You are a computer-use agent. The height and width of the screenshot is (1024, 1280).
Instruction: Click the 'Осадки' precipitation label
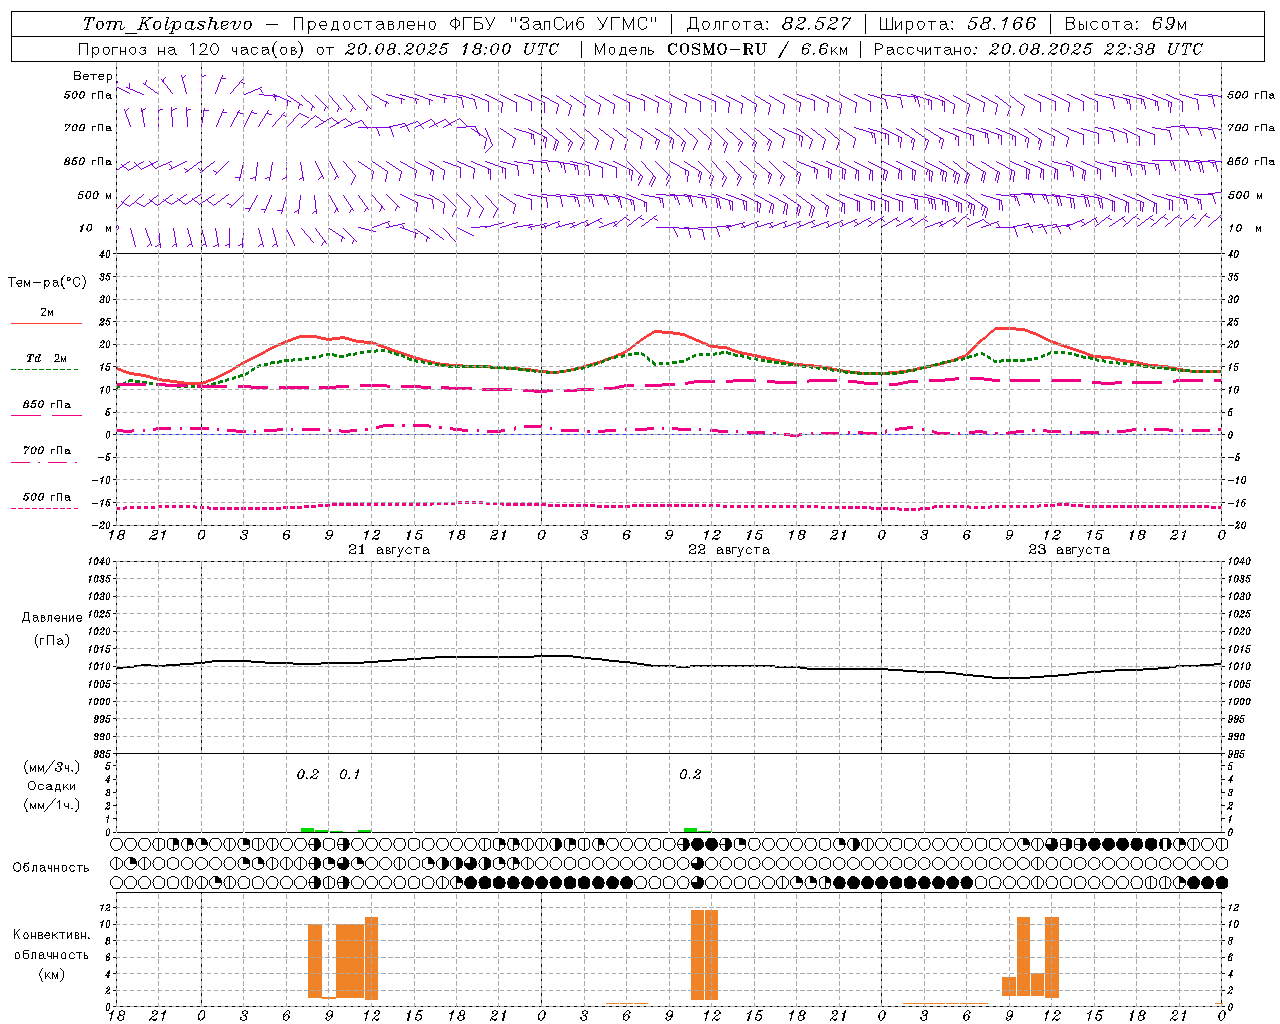(x=52, y=786)
